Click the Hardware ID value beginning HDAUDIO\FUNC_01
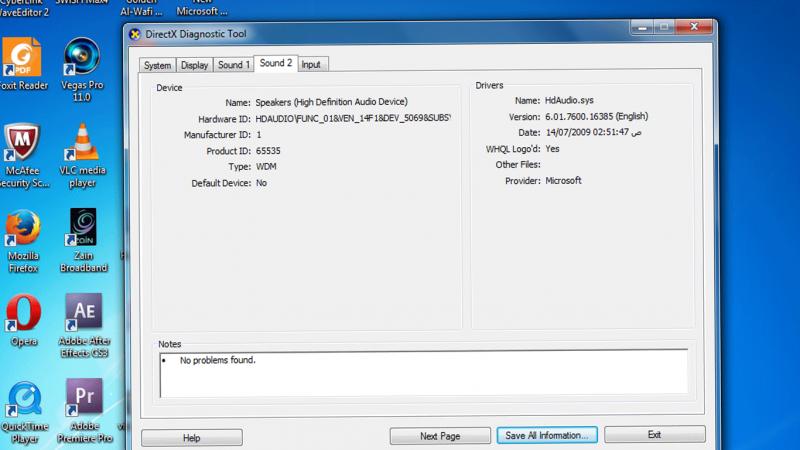 [x=353, y=118]
